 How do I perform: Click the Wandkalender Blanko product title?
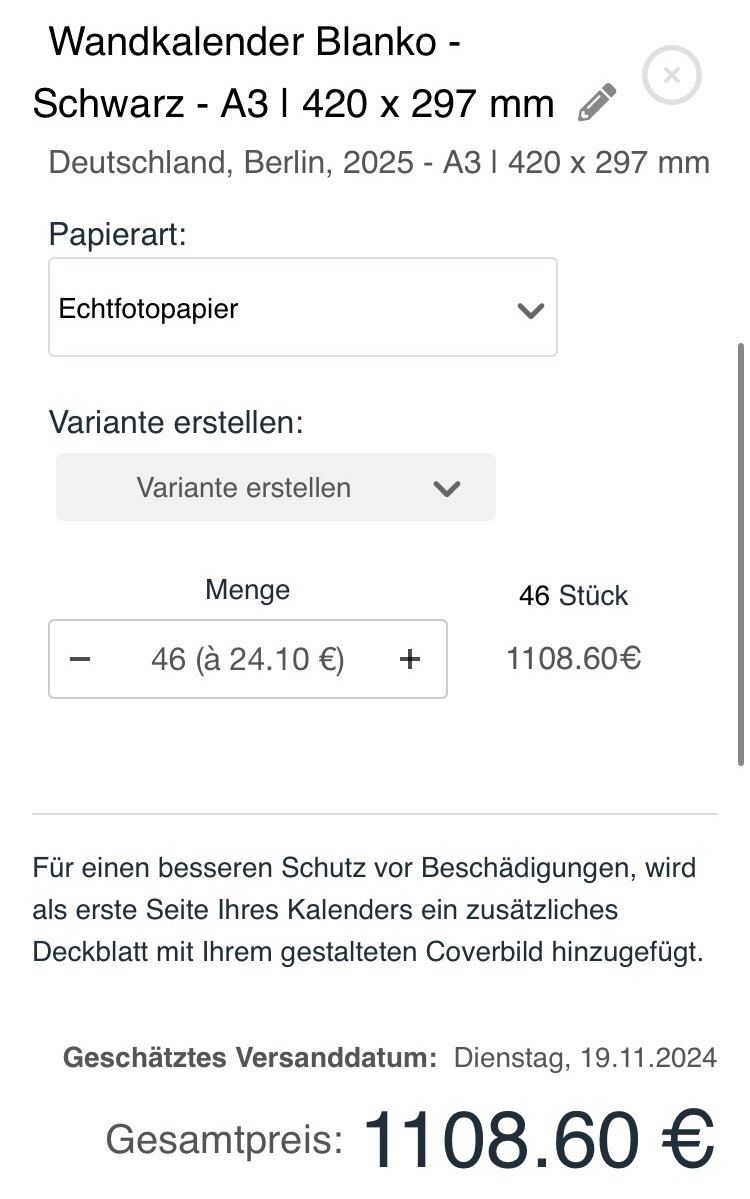point(294,72)
